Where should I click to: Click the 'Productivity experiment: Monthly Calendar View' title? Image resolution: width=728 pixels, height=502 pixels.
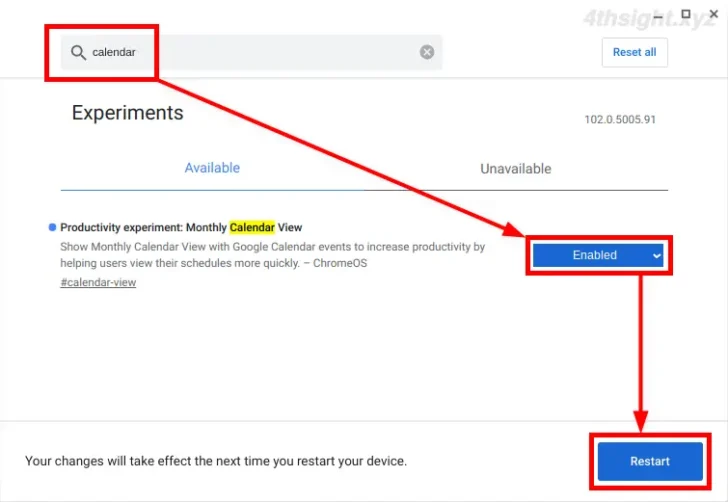181,228
